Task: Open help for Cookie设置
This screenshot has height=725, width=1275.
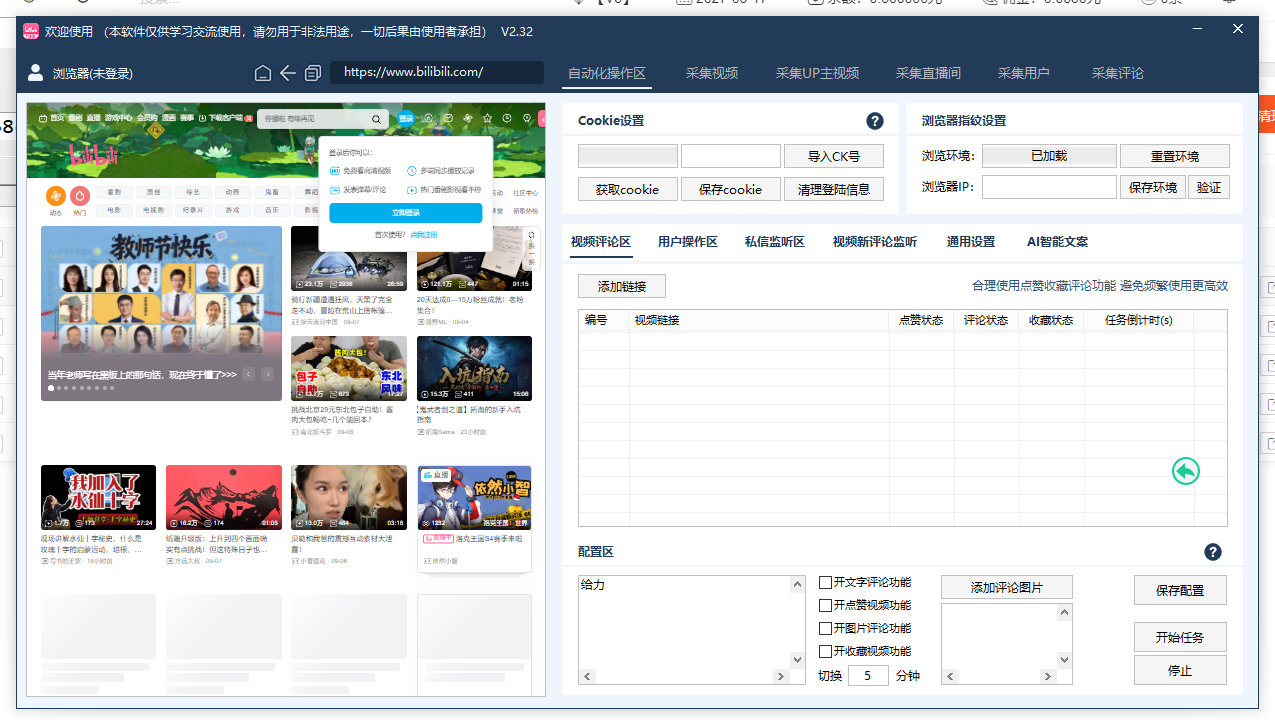Action: pyautogui.click(x=875, y=121)
